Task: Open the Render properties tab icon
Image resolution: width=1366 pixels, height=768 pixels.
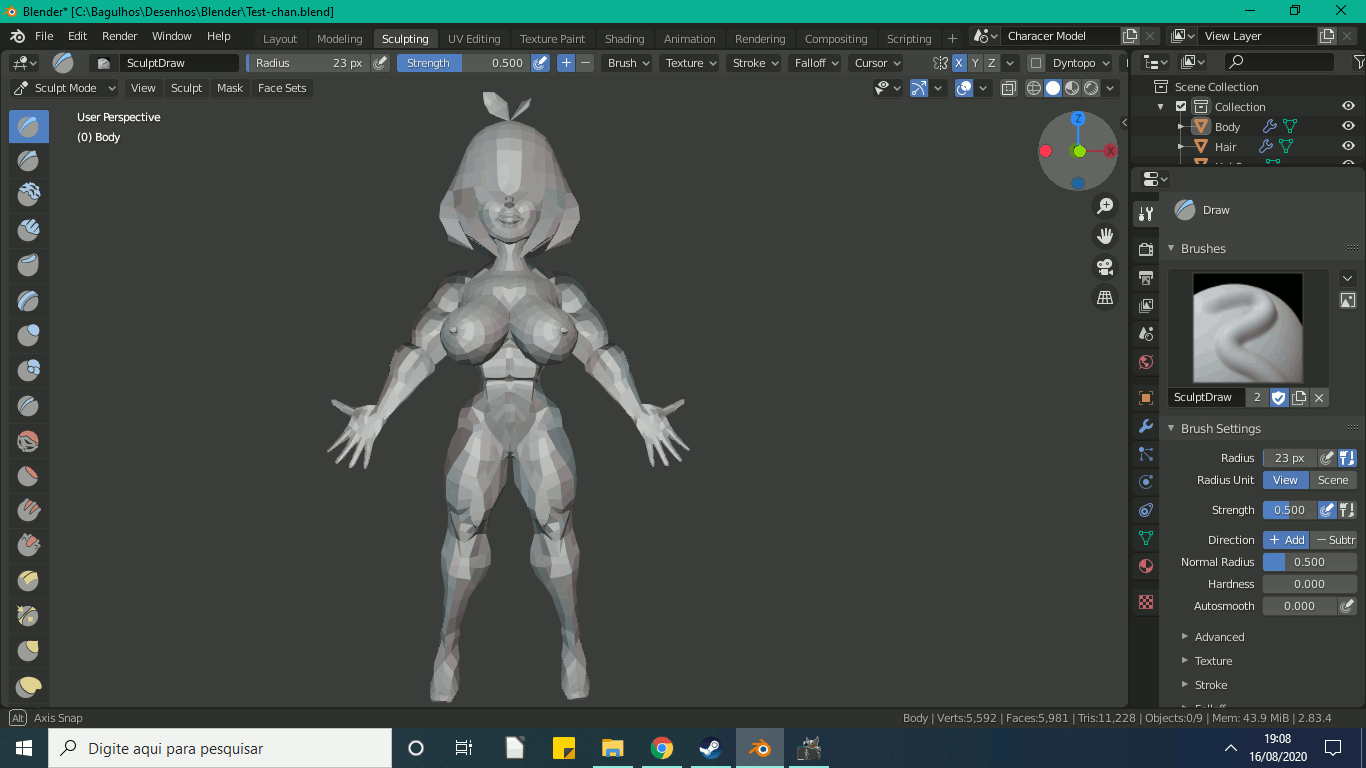Action: pyautogui.click(x=1146, y=249)
